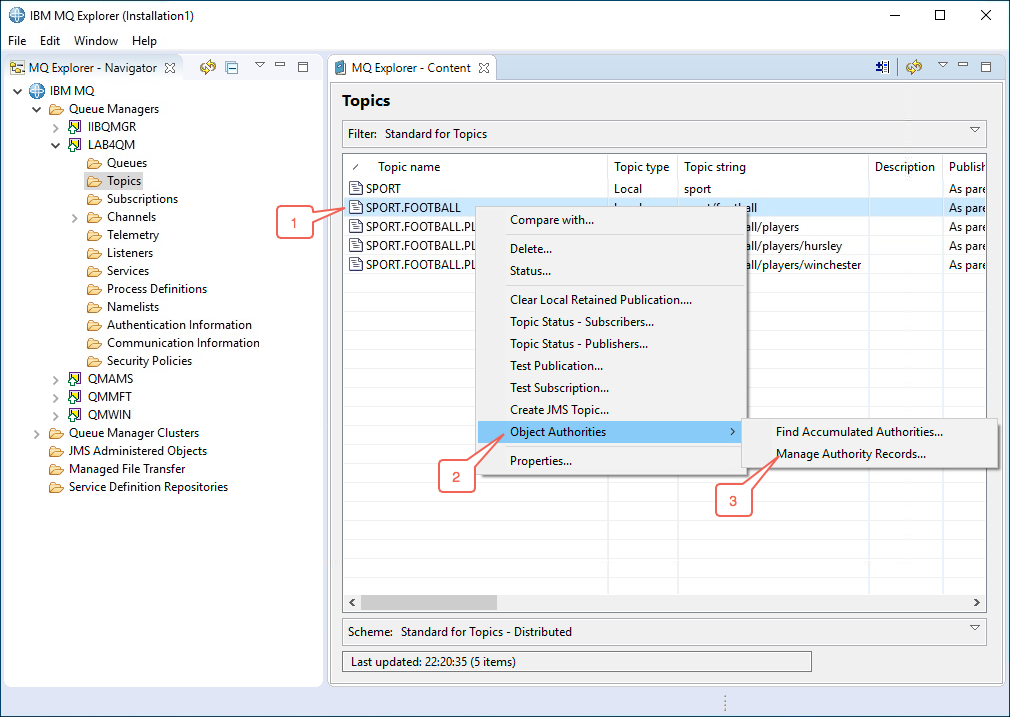Choose Clear Local Retained Publication...
Screen dimensions: 1010x717
tap(611, 300)
